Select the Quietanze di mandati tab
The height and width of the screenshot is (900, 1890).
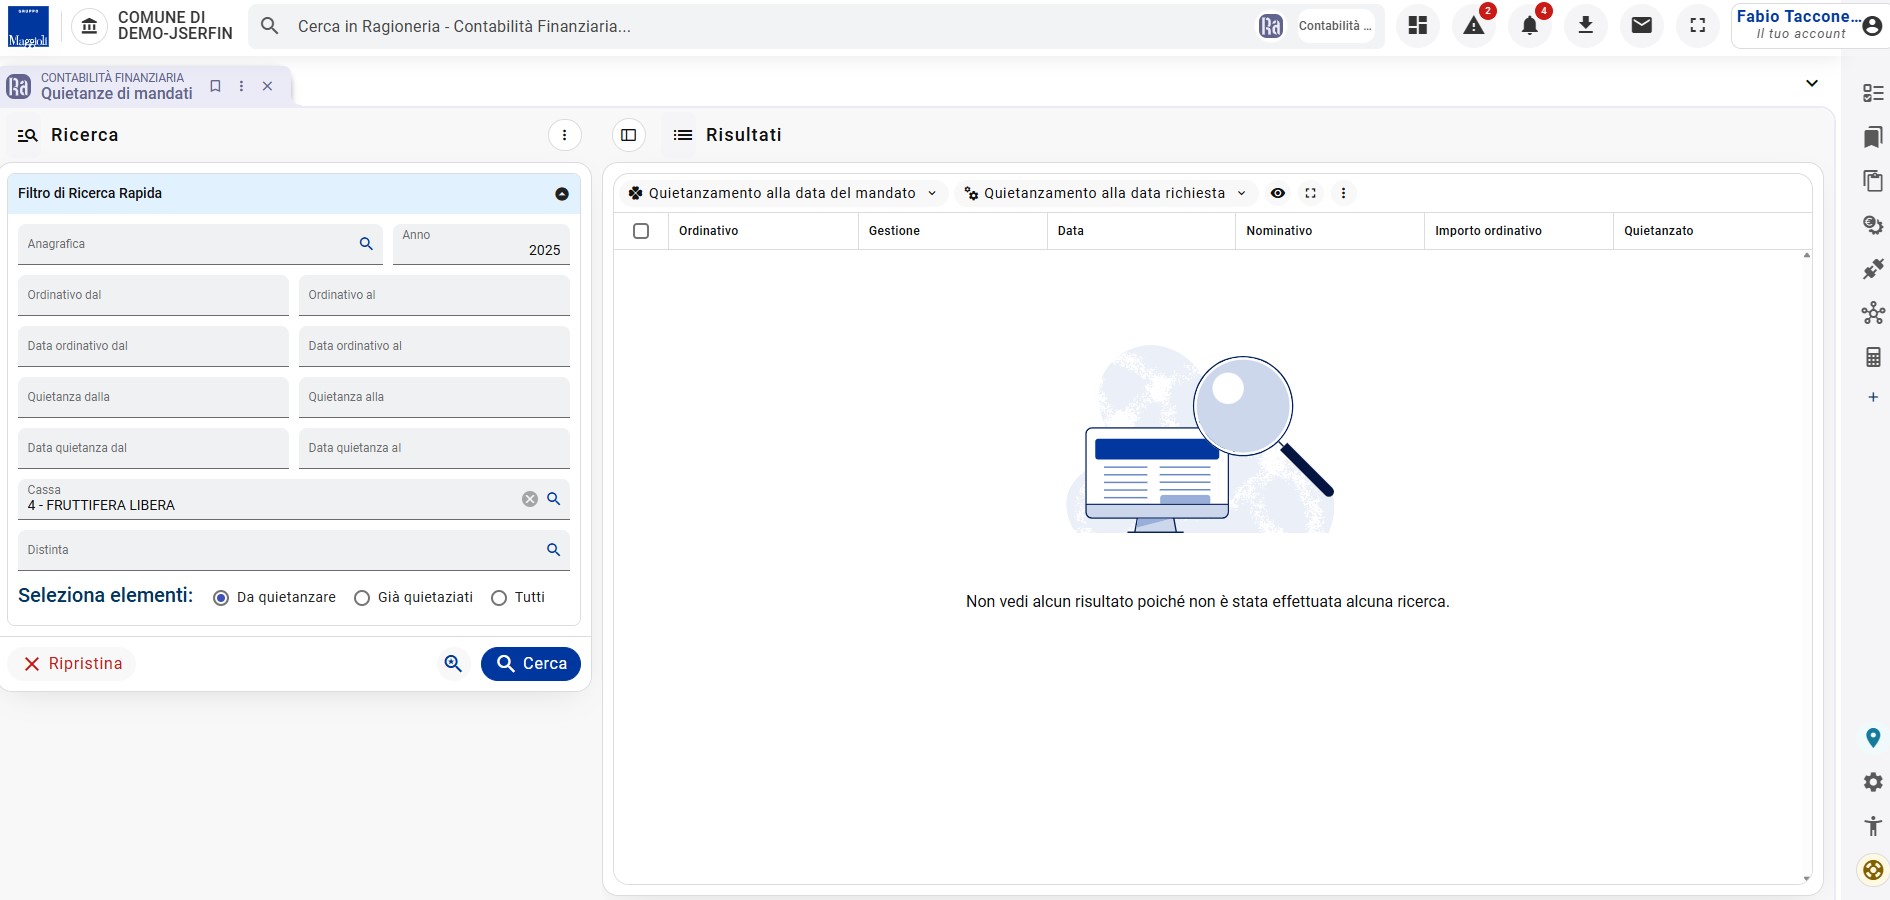pos(116,86)
